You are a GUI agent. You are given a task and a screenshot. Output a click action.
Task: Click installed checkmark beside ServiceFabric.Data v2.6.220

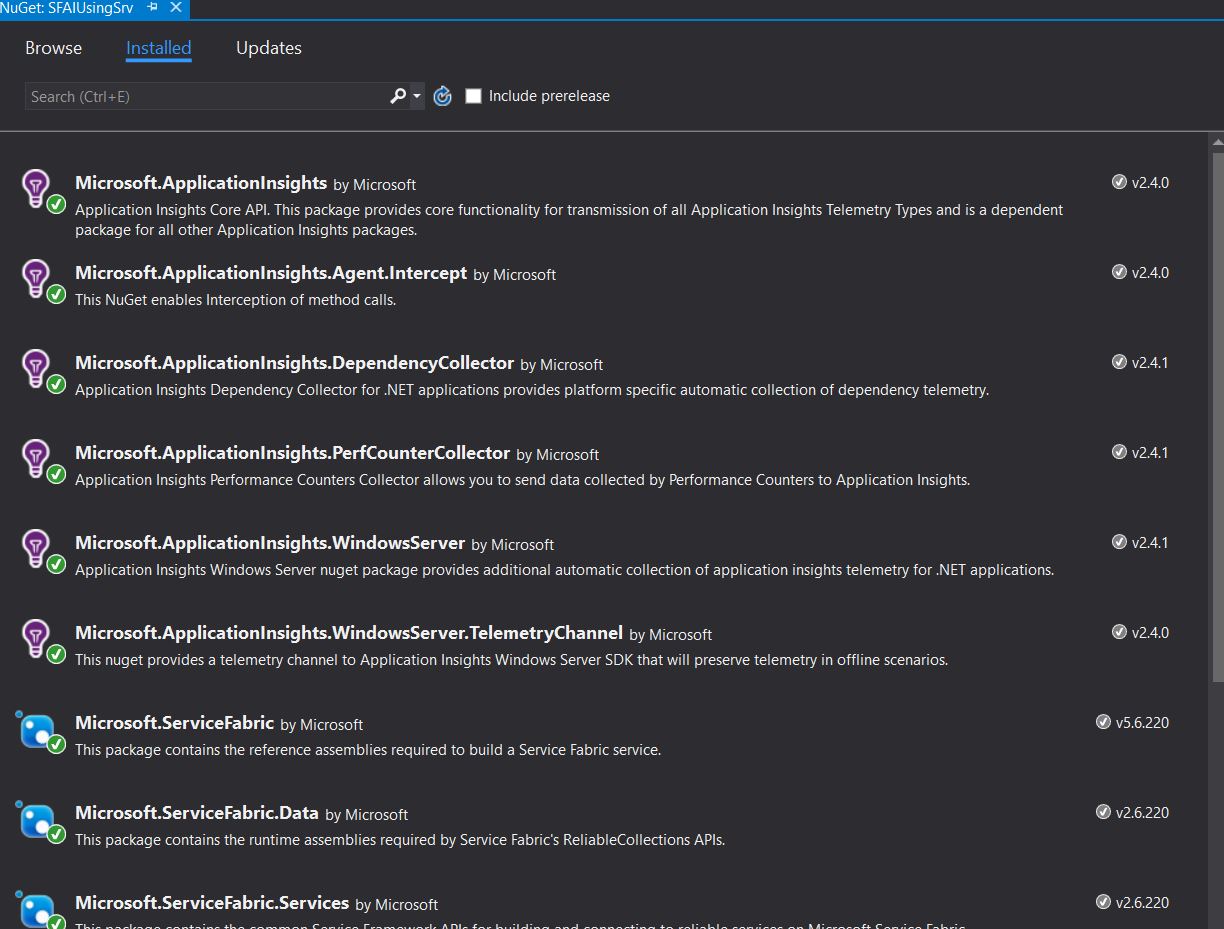[x=1103, y=812]
